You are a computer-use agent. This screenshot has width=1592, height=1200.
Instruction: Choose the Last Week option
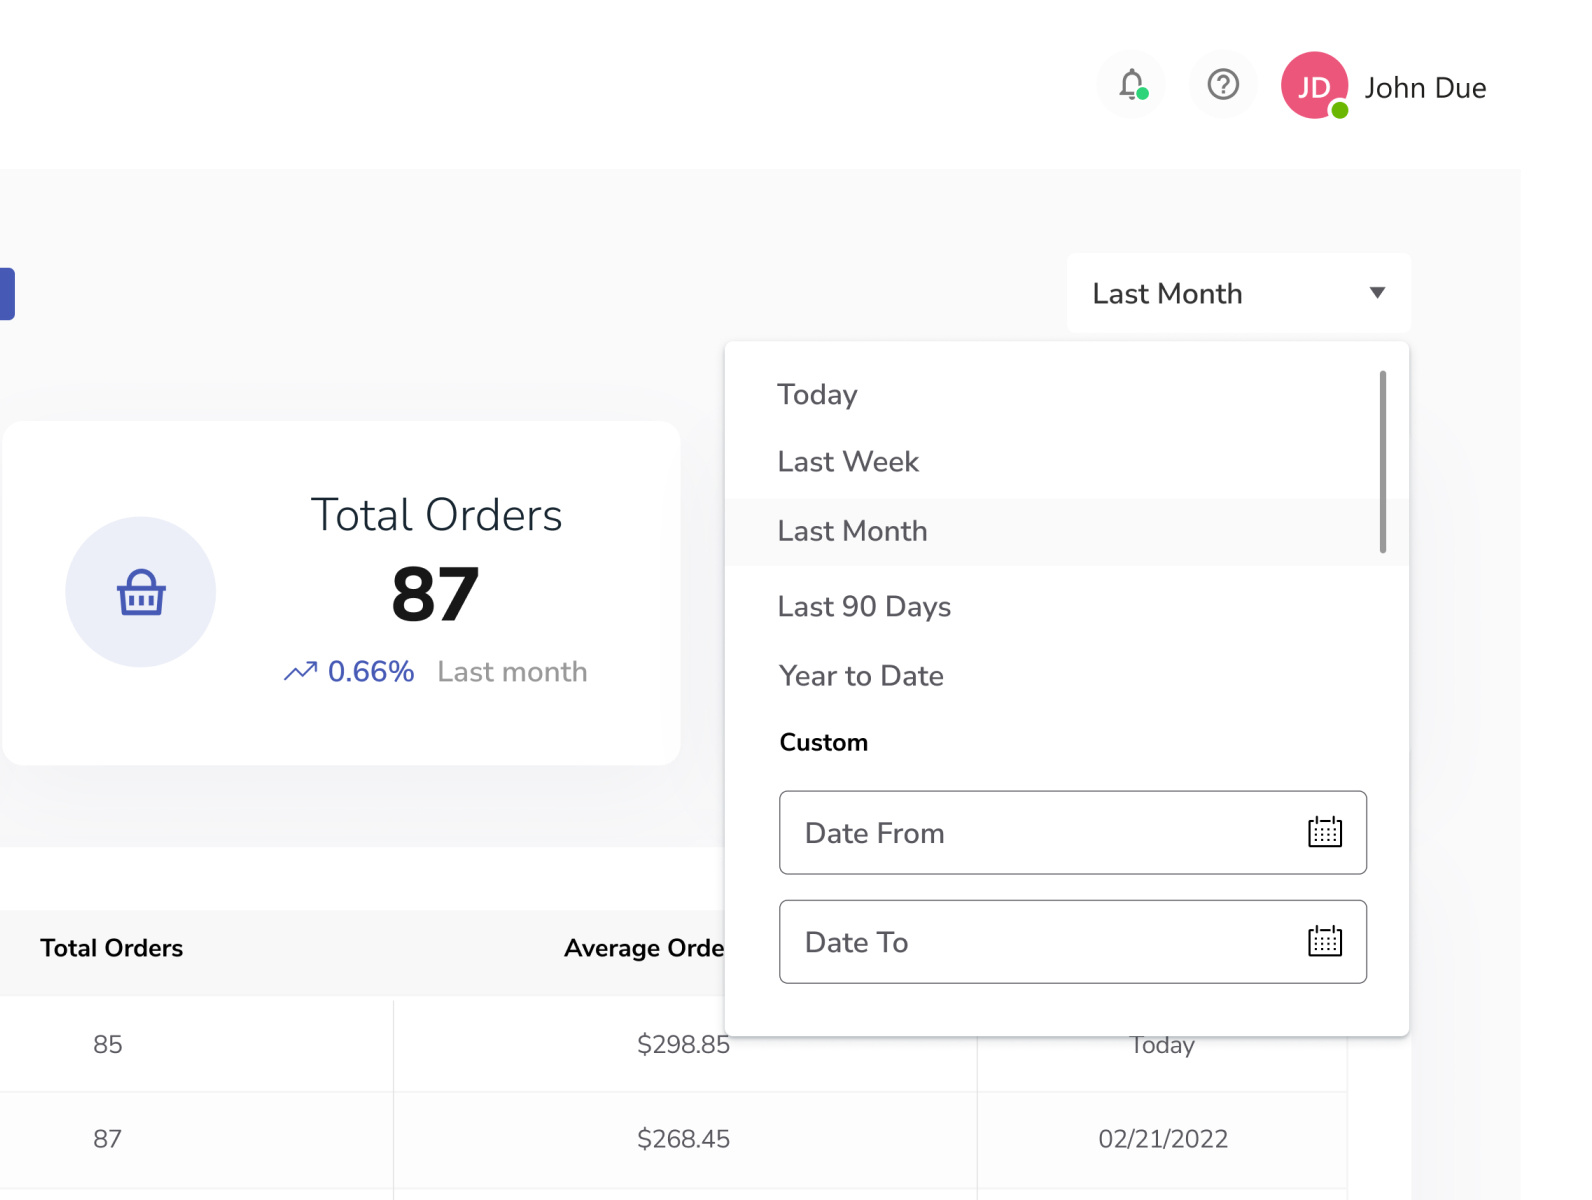[x=848, y=462]
